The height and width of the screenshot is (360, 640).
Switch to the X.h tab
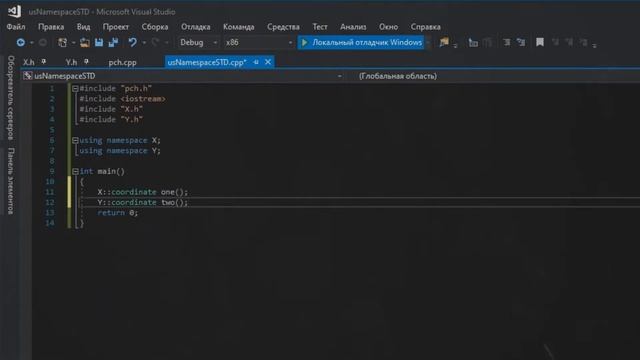pyautogui.click(x=29, y=62)
